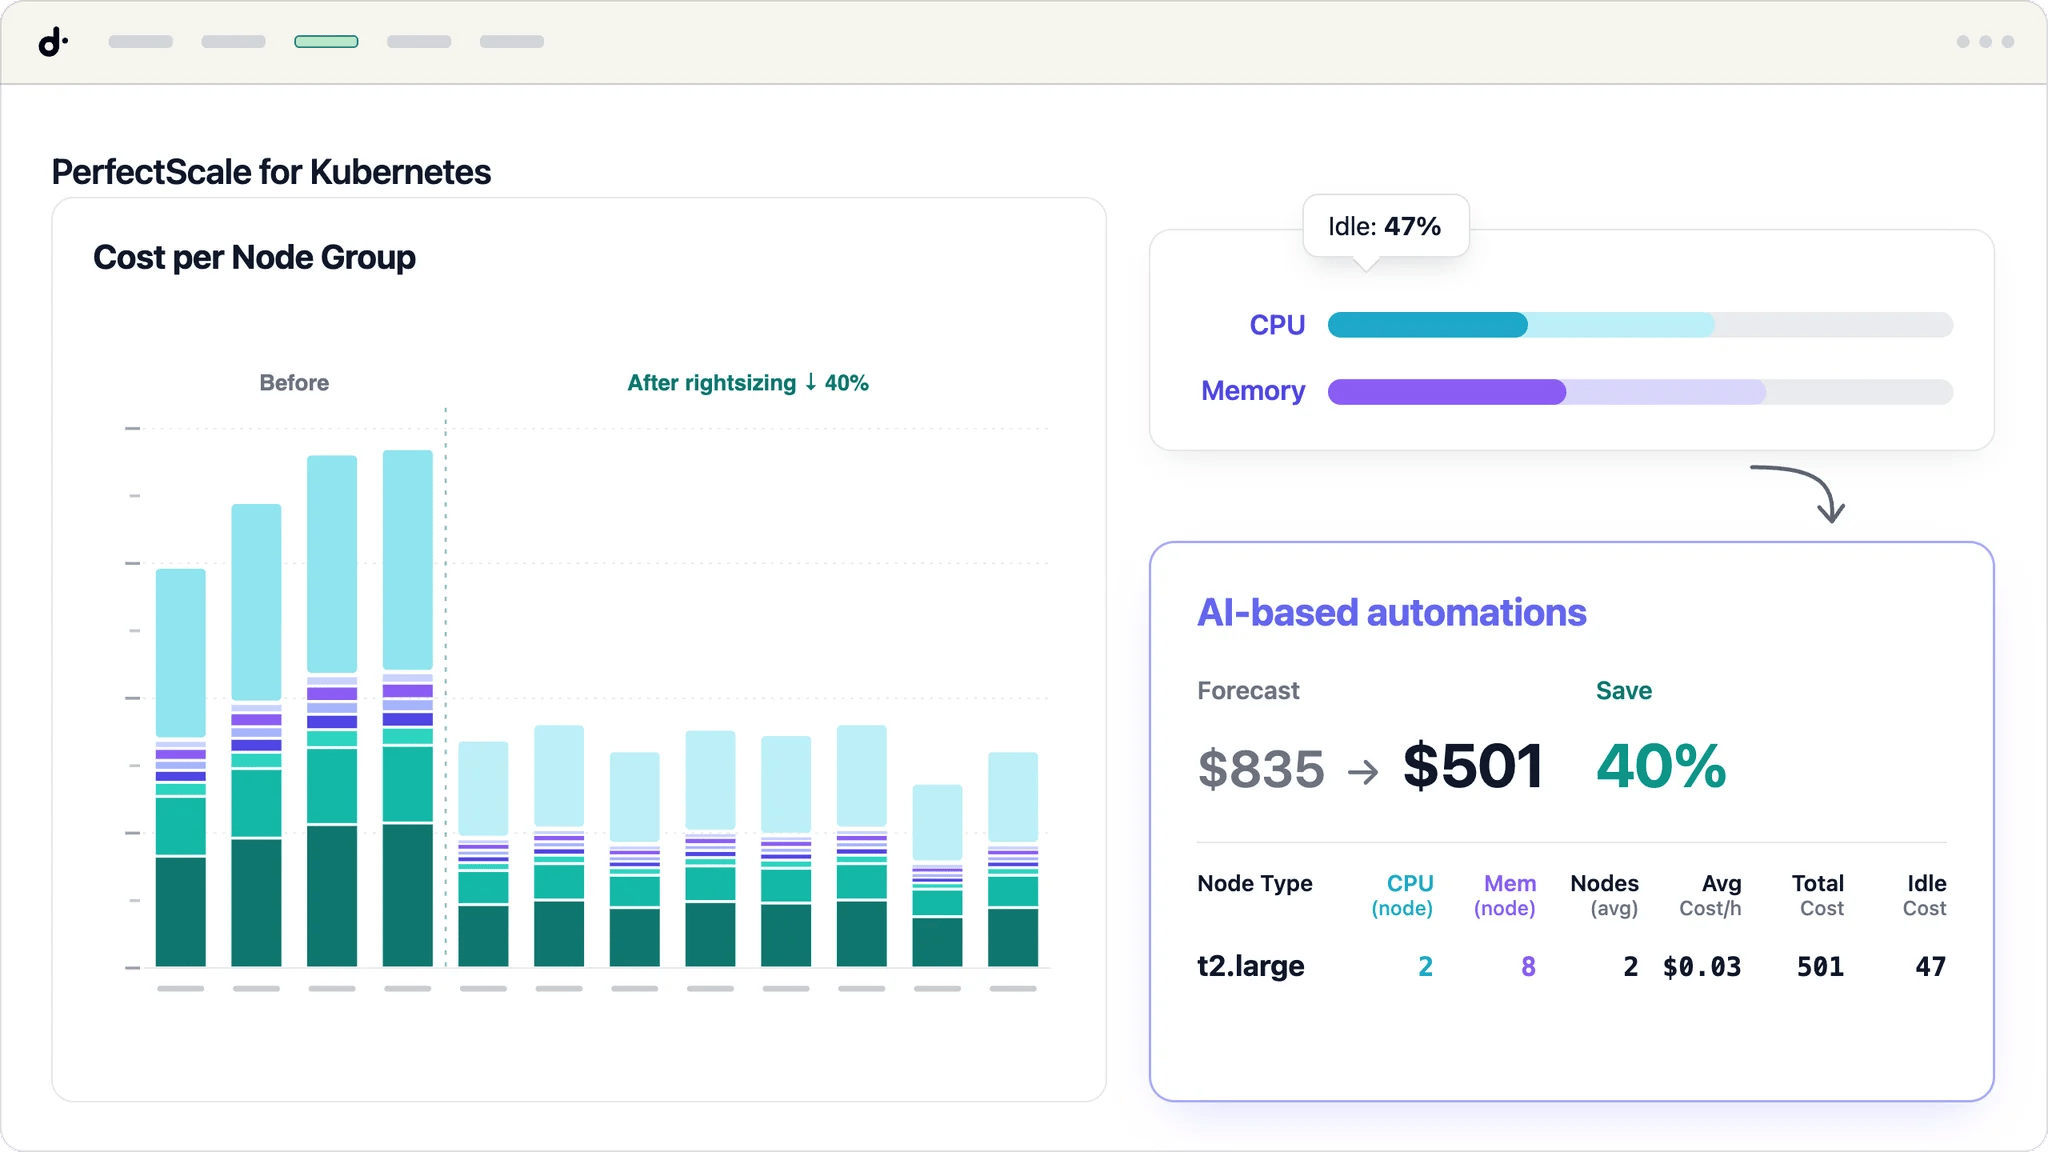The image size is (2048, 1152).
Task: Click the 'PerfectScale for Kubernetes' heading
Action: pyautogui.click(x=271, y=172)
